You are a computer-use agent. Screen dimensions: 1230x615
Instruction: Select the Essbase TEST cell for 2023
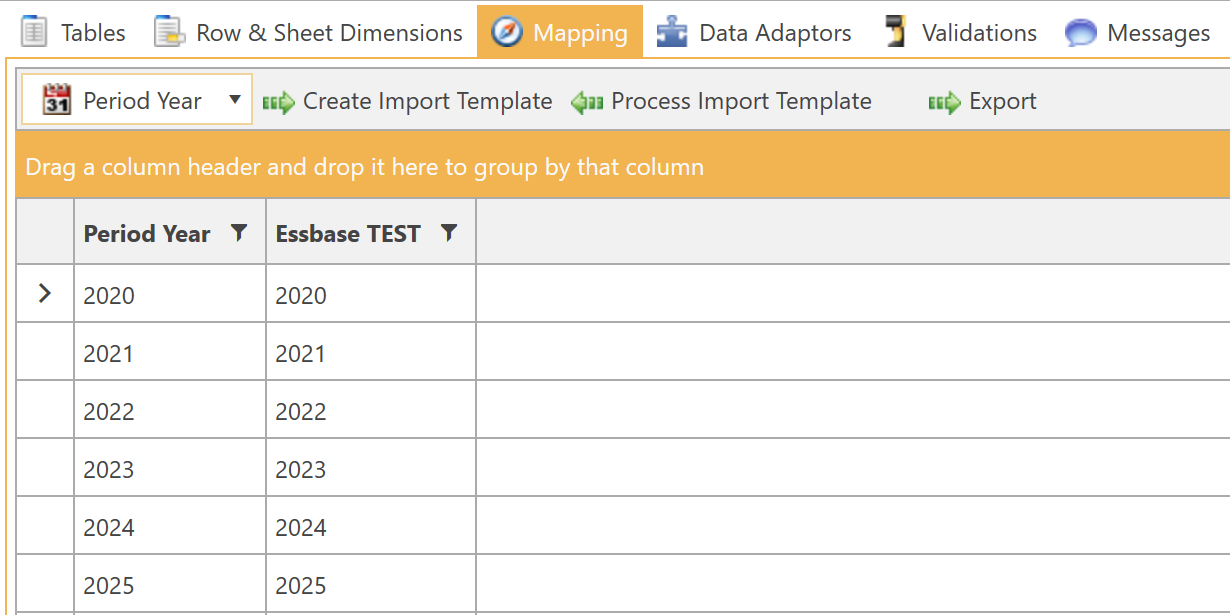click(x=370, y=469)
